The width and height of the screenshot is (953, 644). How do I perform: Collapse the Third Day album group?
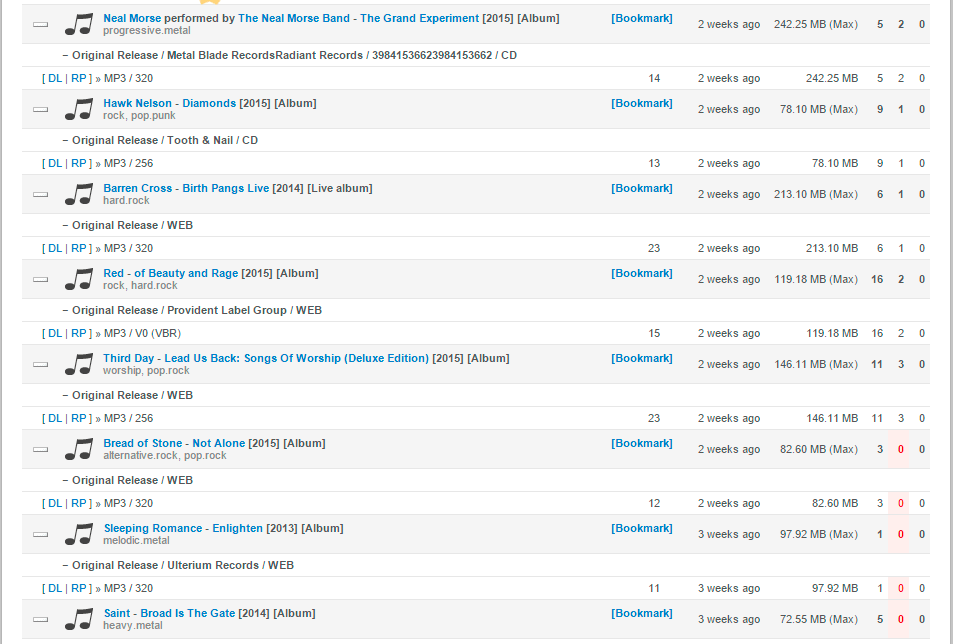(41, 365)
